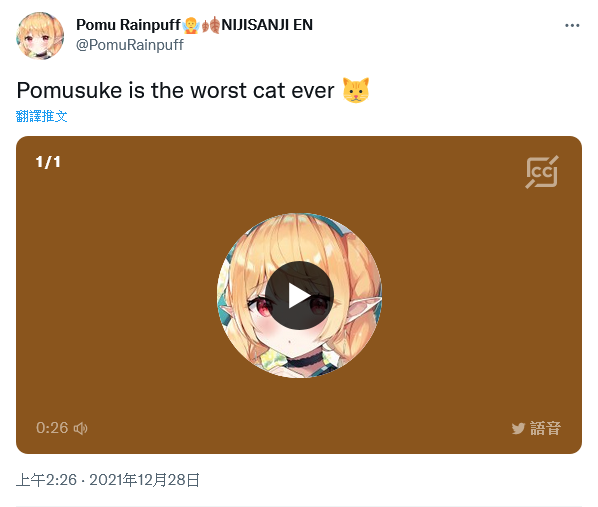
Task: Click the 0:26 duration indicator
Action: click(52, 428)
